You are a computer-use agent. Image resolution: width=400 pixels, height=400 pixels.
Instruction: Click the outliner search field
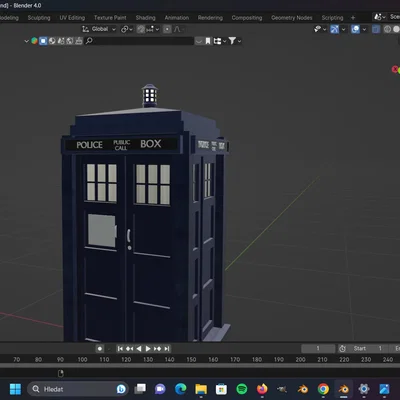[140, 41]
